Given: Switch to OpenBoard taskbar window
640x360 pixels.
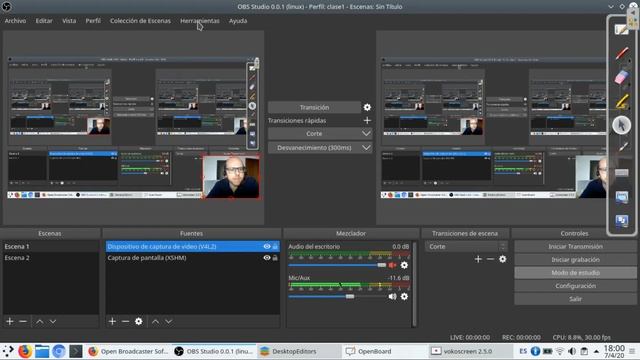Looking at the screenshot, I should (384, 351).
